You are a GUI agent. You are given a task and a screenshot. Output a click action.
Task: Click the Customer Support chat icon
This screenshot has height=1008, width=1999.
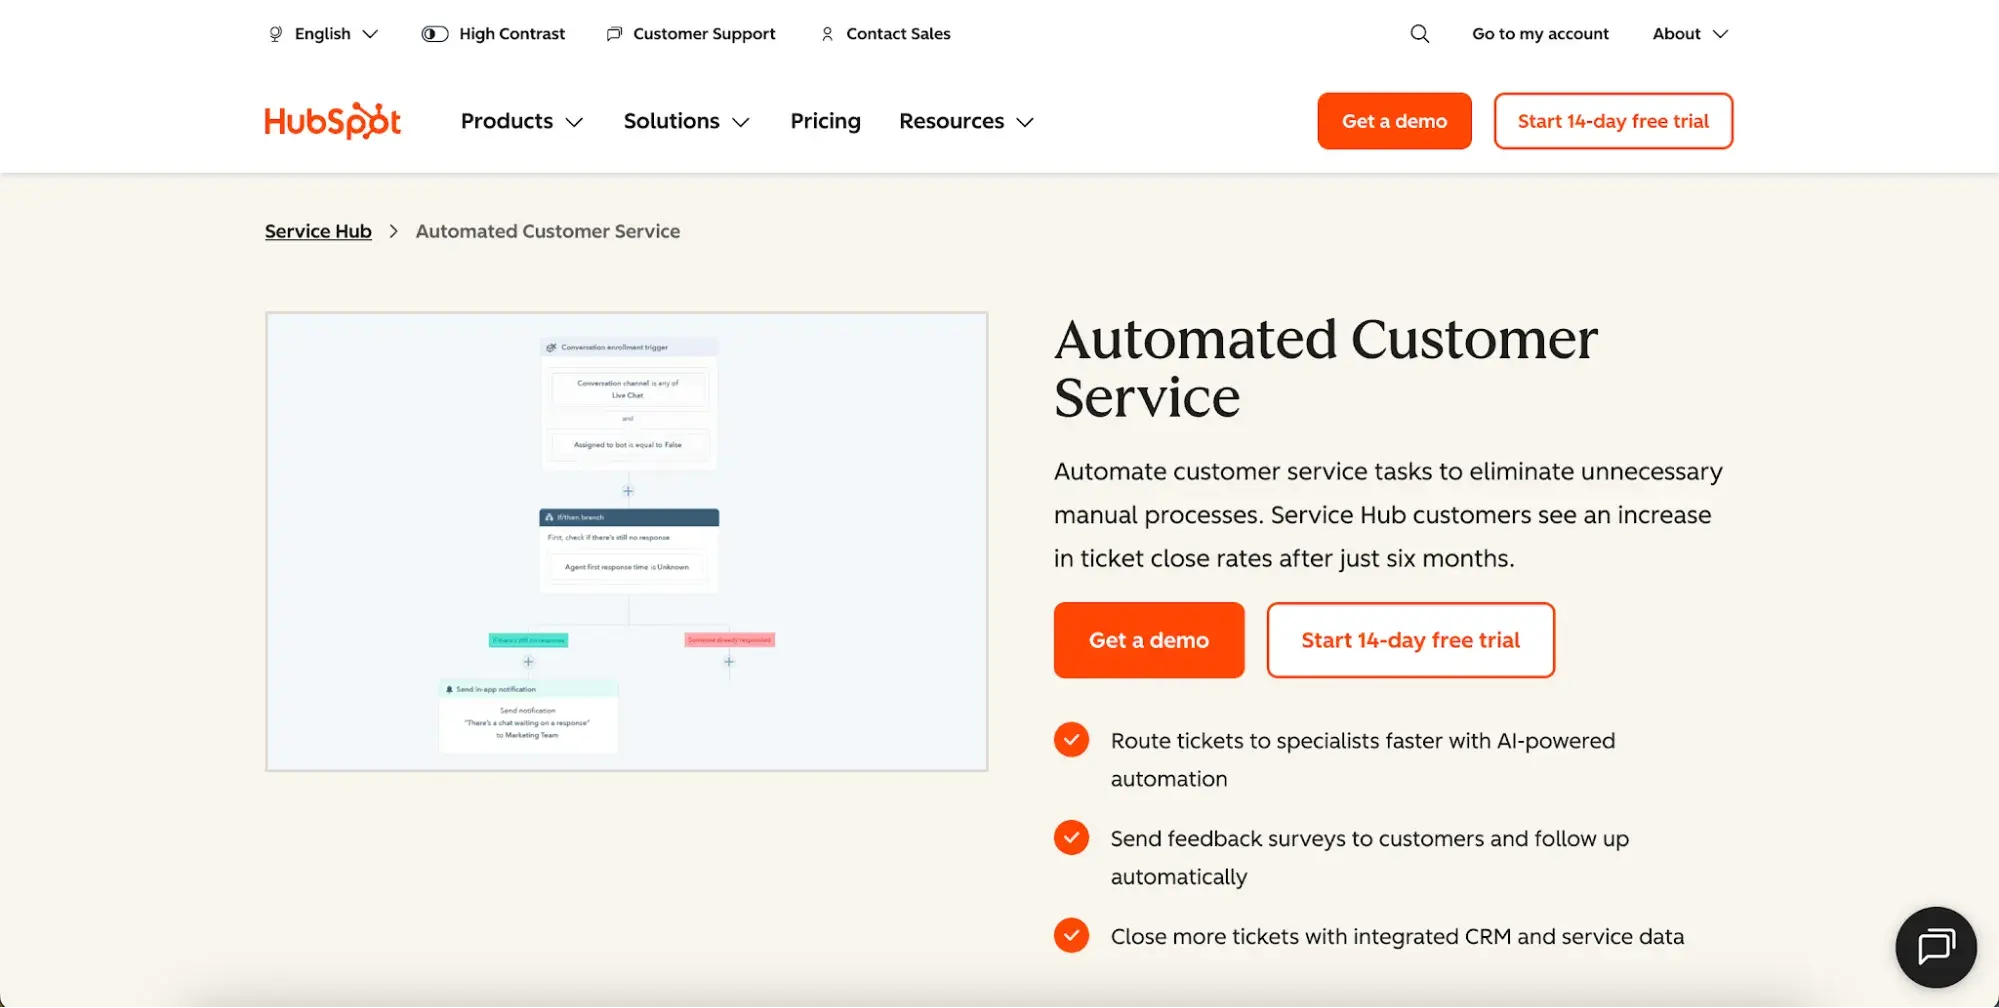614,34
